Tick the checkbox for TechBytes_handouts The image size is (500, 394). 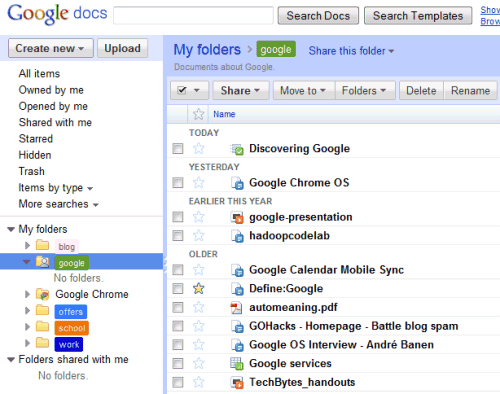point(178,382)
